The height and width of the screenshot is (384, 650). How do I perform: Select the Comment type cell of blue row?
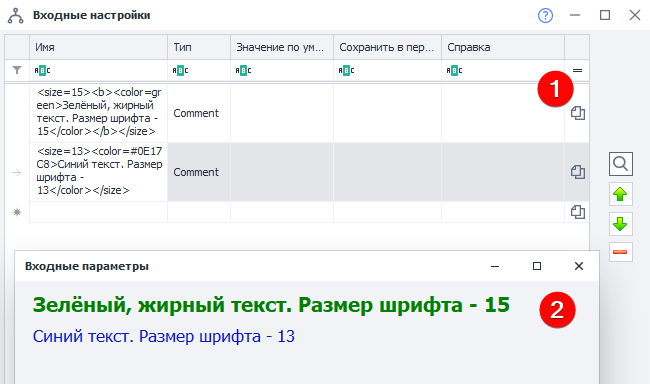pyautogui.click(x=199, y=172)
